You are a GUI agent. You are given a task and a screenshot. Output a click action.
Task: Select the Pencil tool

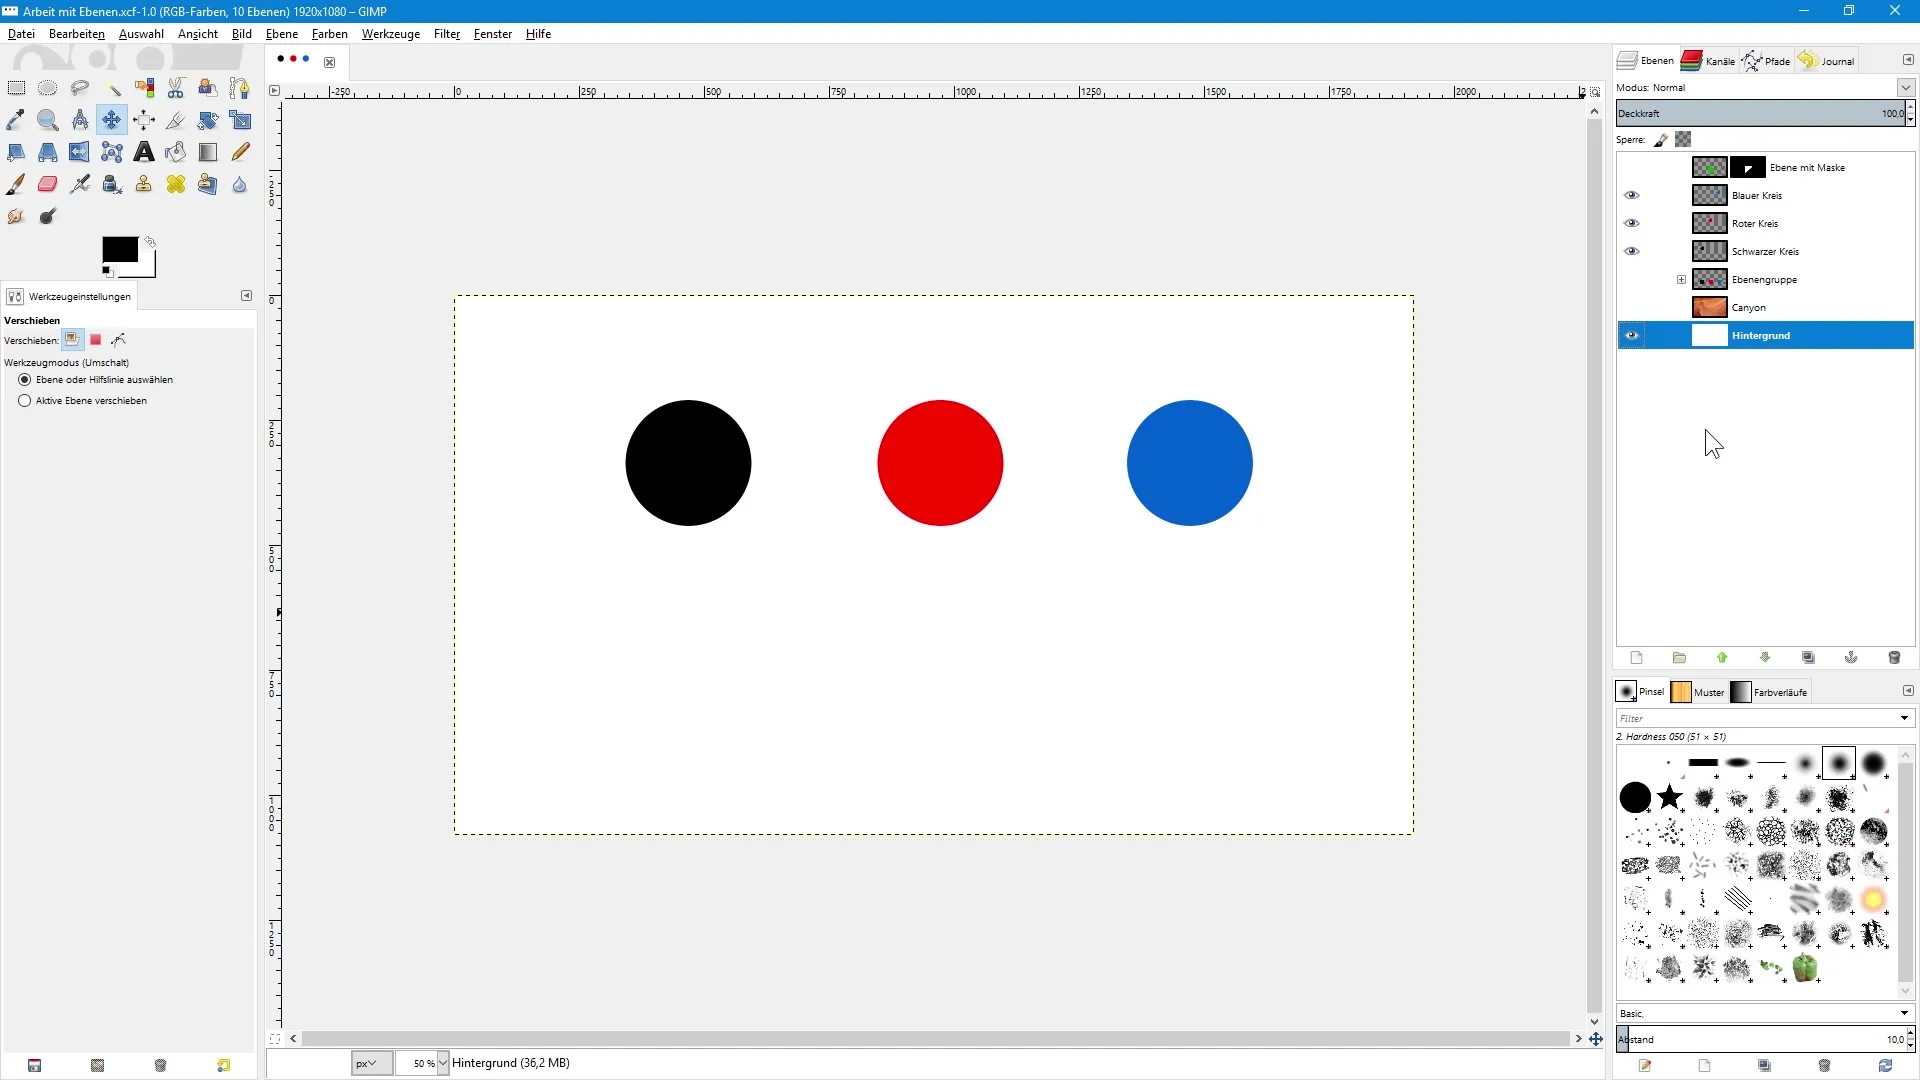pyautogui.click(x=240, y=152)
